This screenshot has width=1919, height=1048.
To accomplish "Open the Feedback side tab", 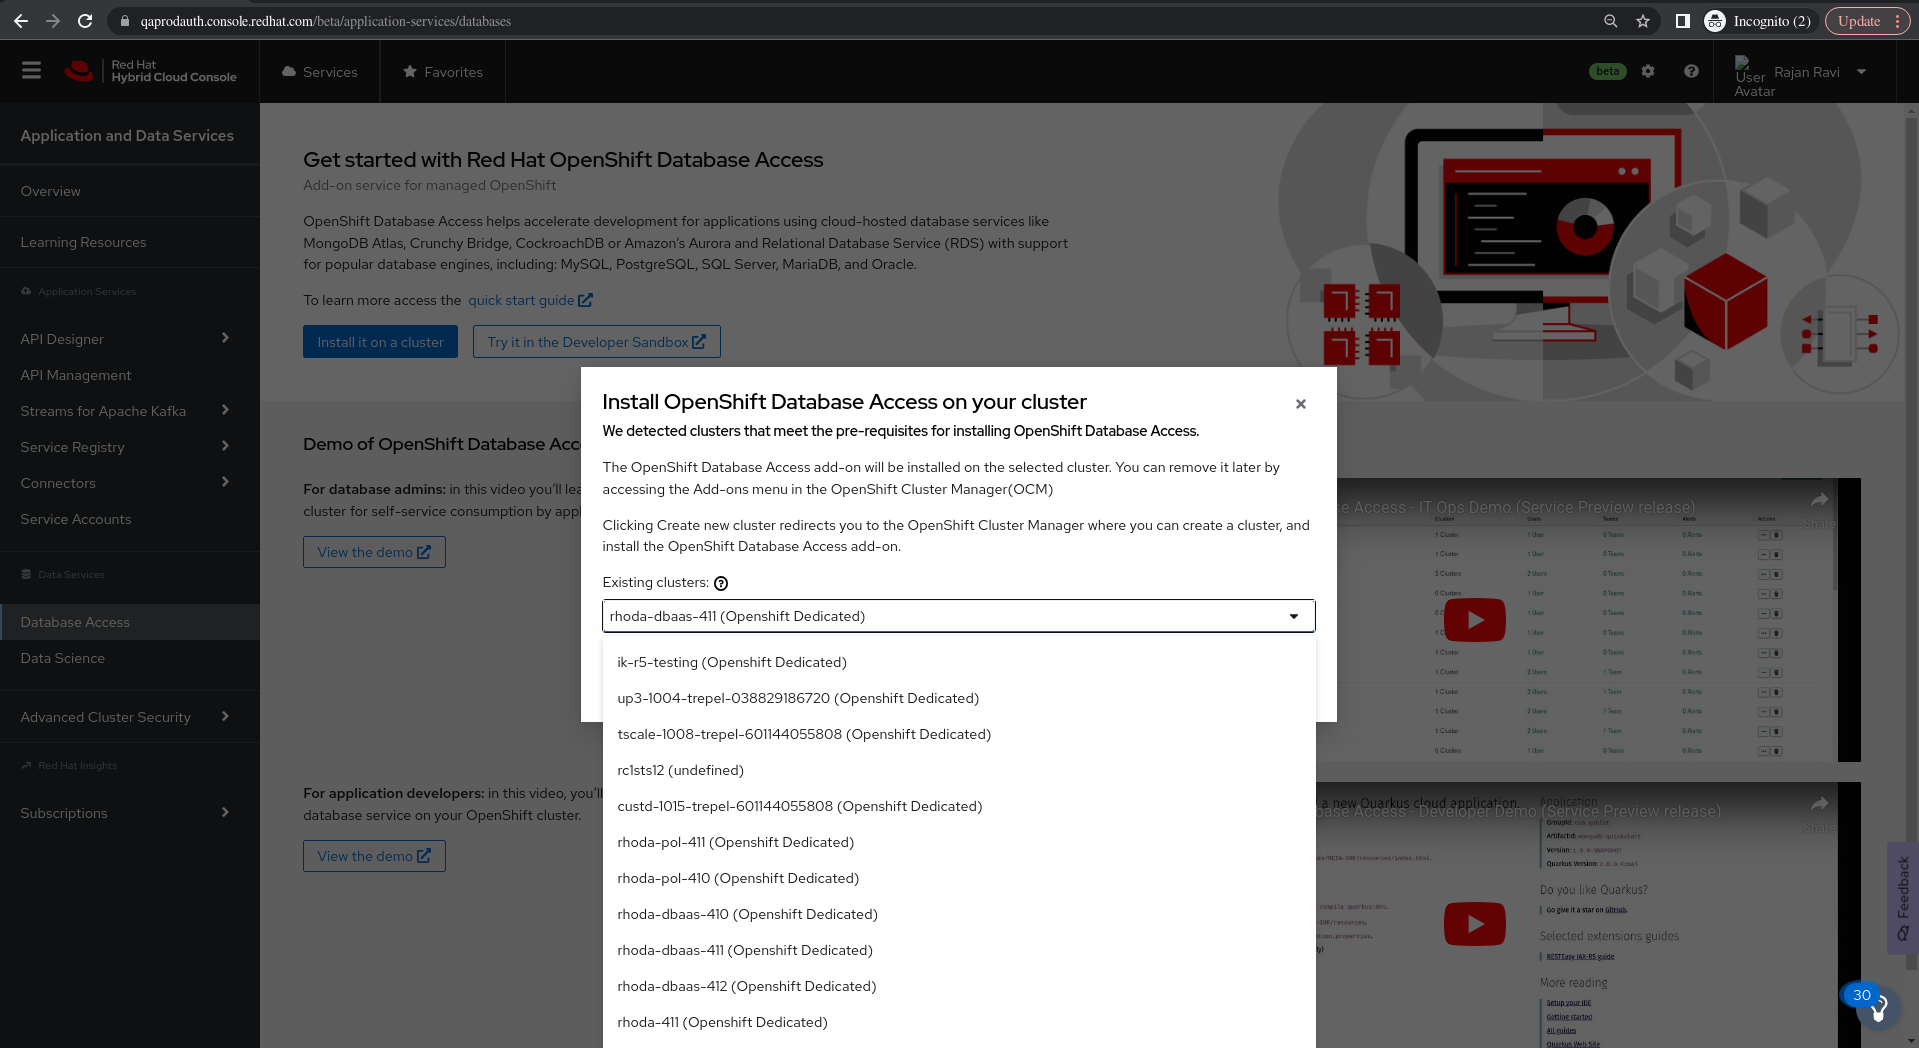I will 1903,898.
